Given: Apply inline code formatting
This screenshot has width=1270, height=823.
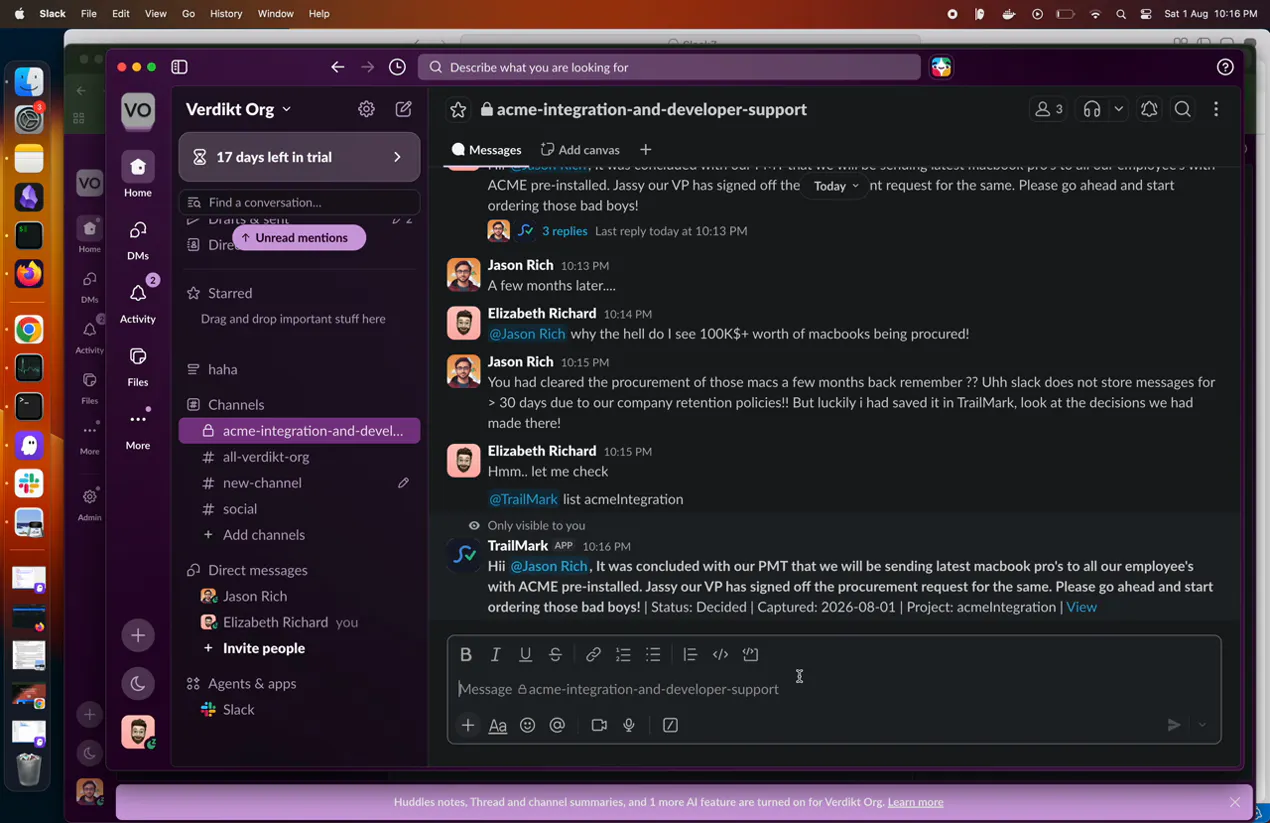Looking at the screenshot, I should pyautogui.click(x=720, y=655).
